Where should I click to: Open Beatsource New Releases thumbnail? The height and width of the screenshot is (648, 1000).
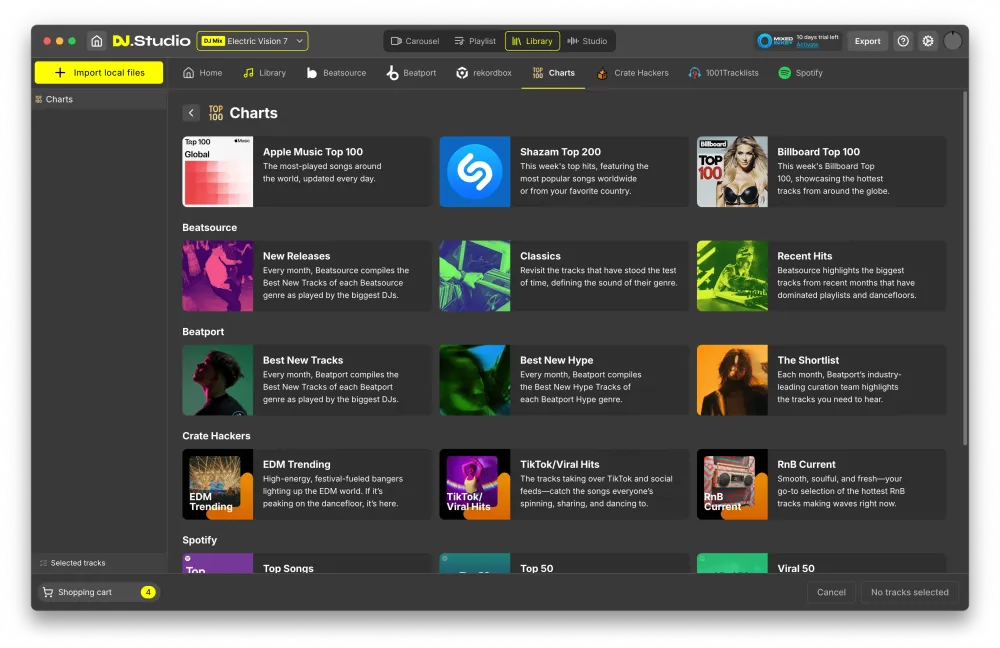(x=217, y=276)
